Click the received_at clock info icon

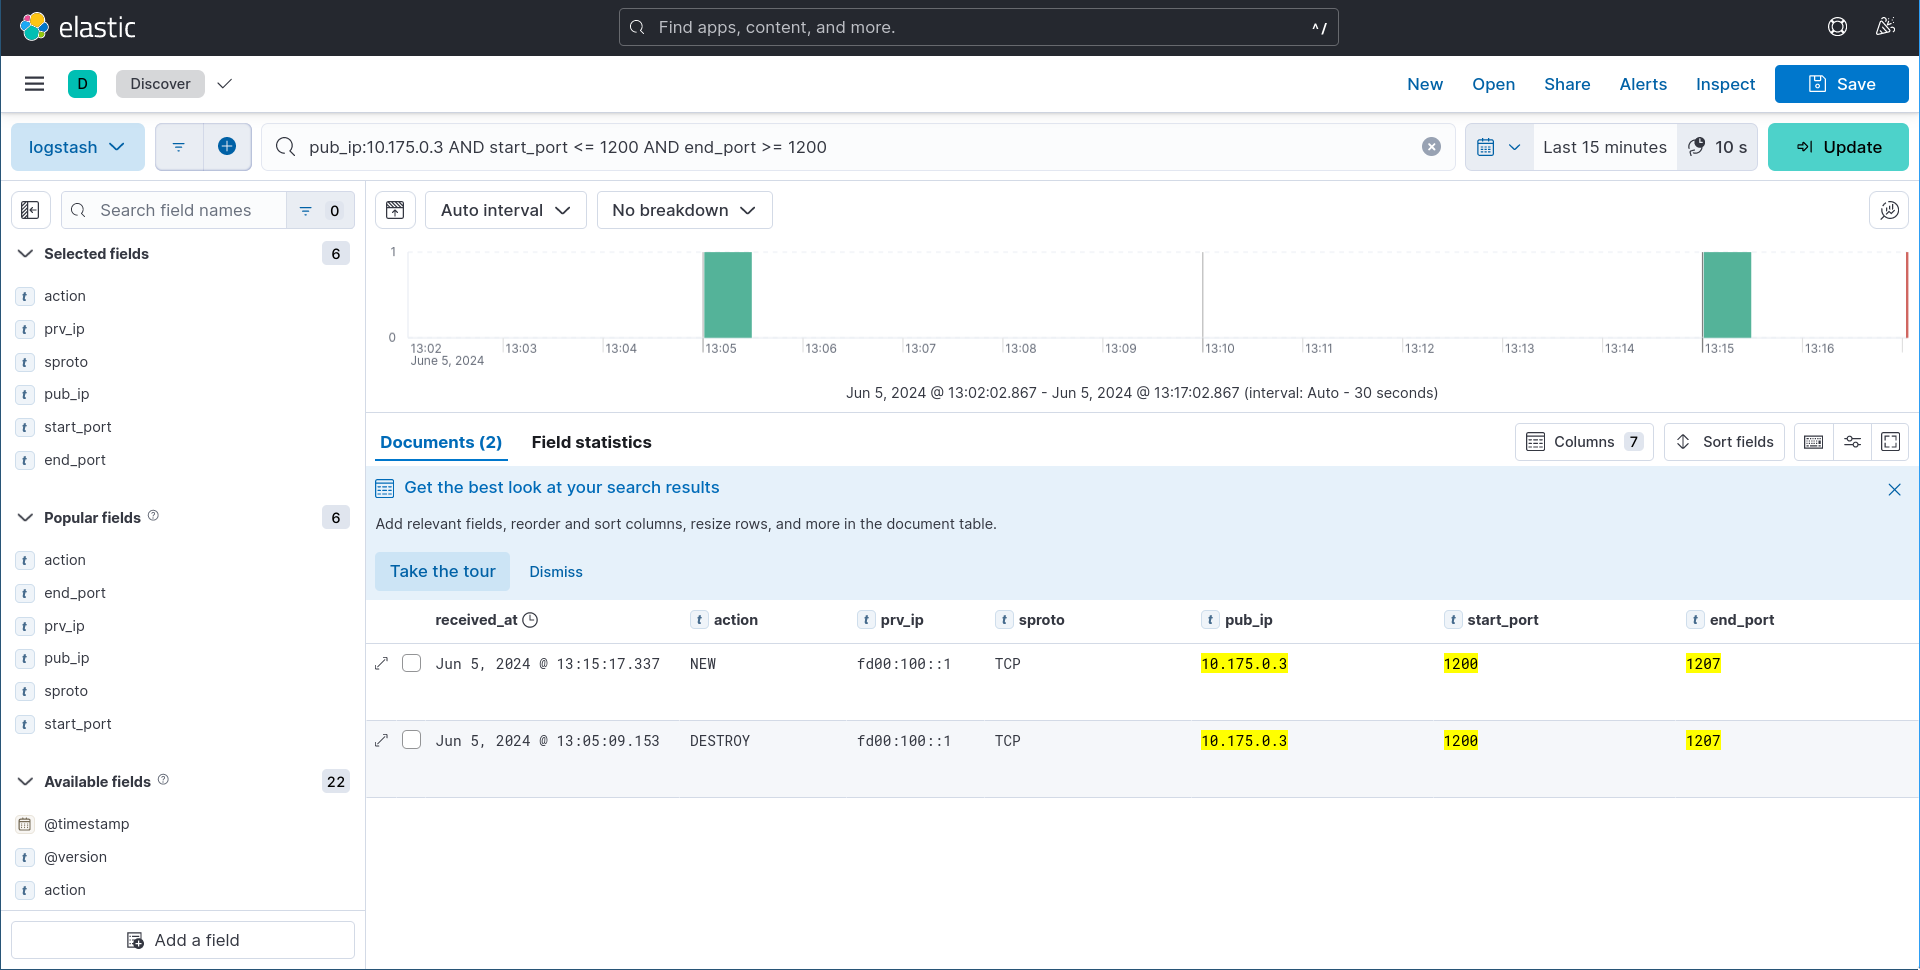click(x=530, y=620)
